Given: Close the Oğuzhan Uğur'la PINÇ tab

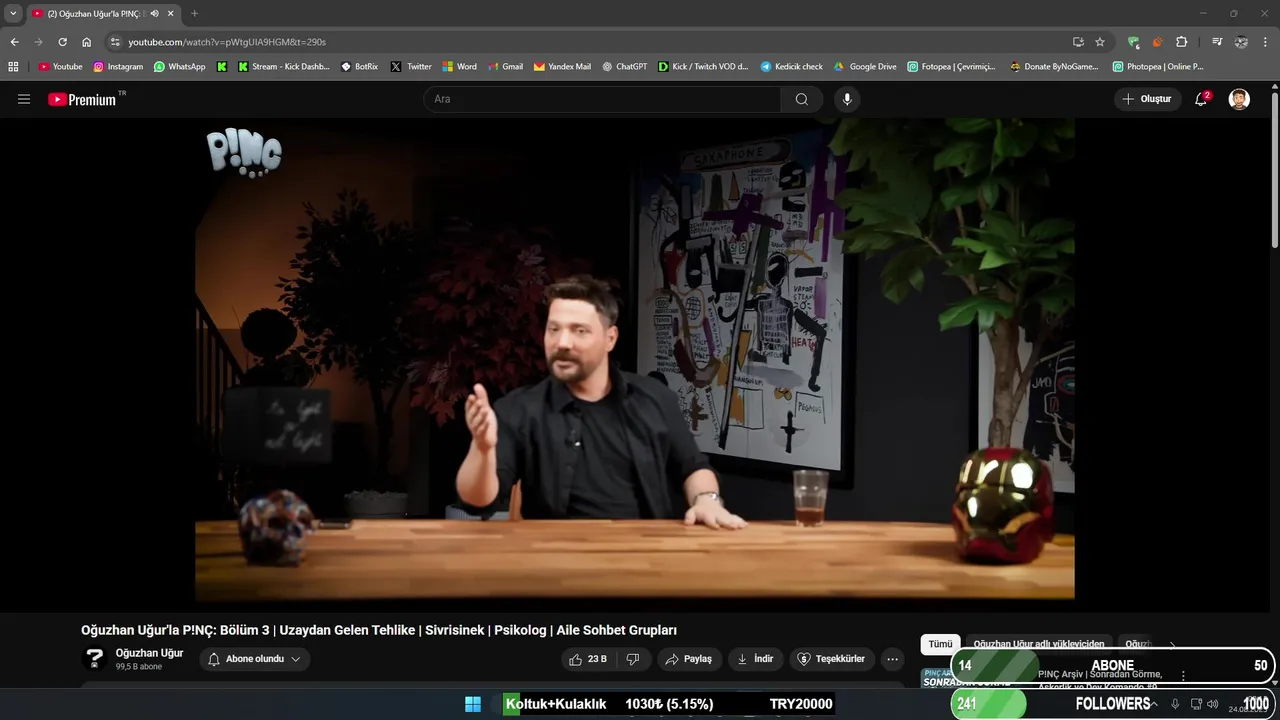Looking at the screenshot, I should tap(171, 13).
